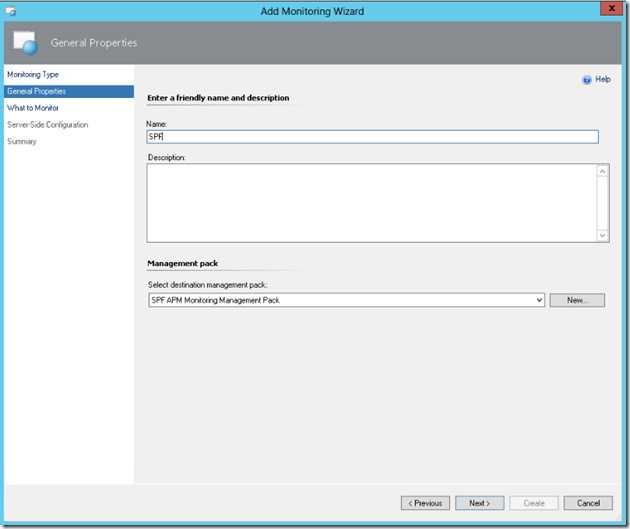Expand the destination management pack dropdown
630x529 pixels.
[539, 300]
